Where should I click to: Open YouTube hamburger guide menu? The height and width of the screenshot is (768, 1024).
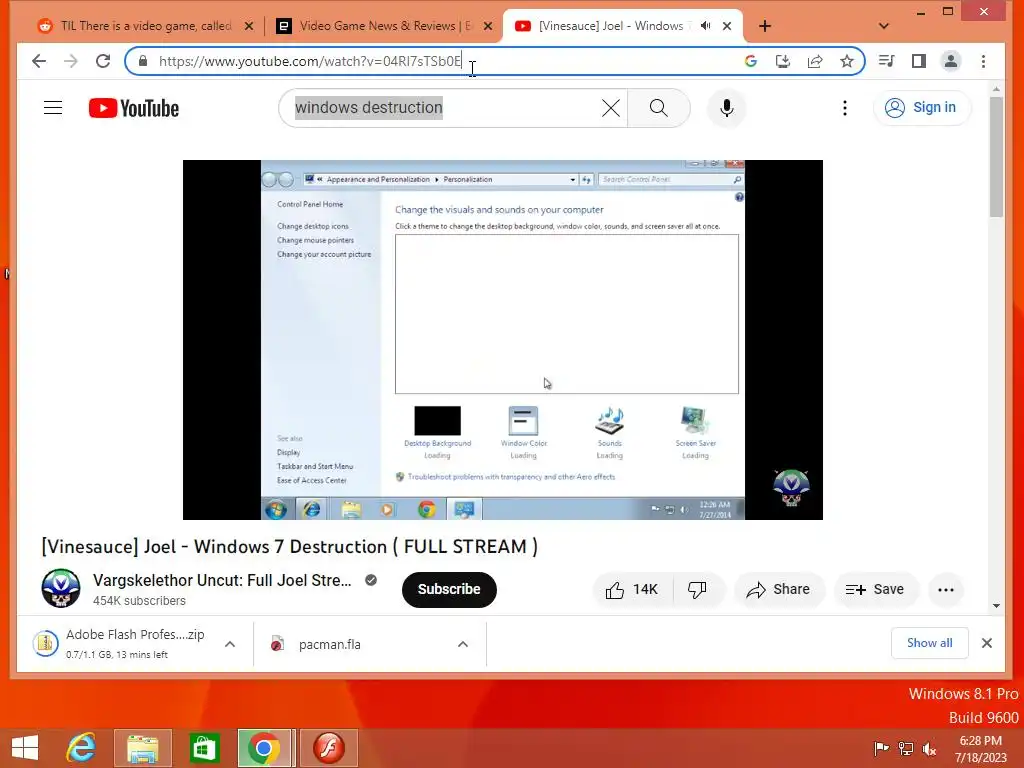(53, 108)
